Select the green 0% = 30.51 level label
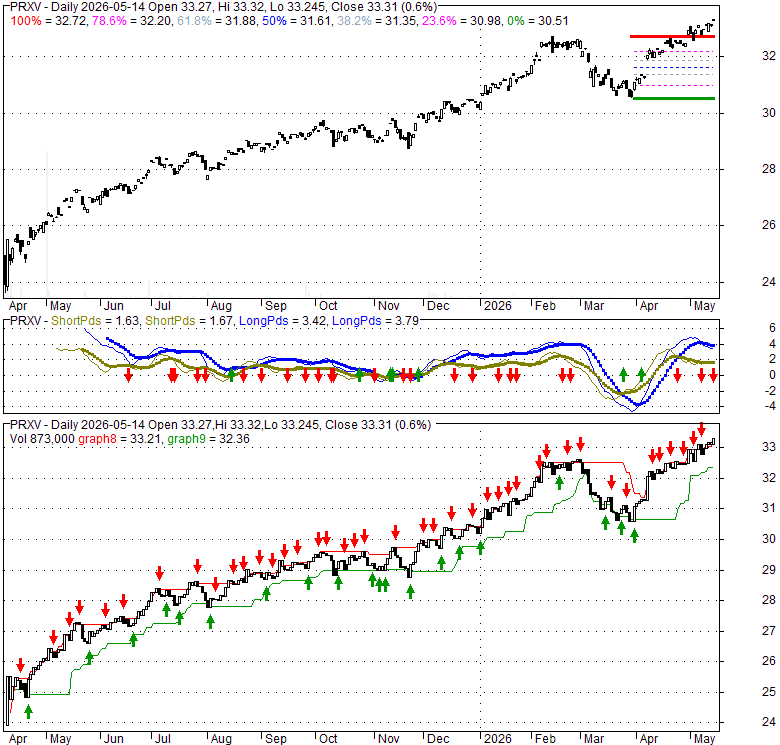 pos(538,21)
